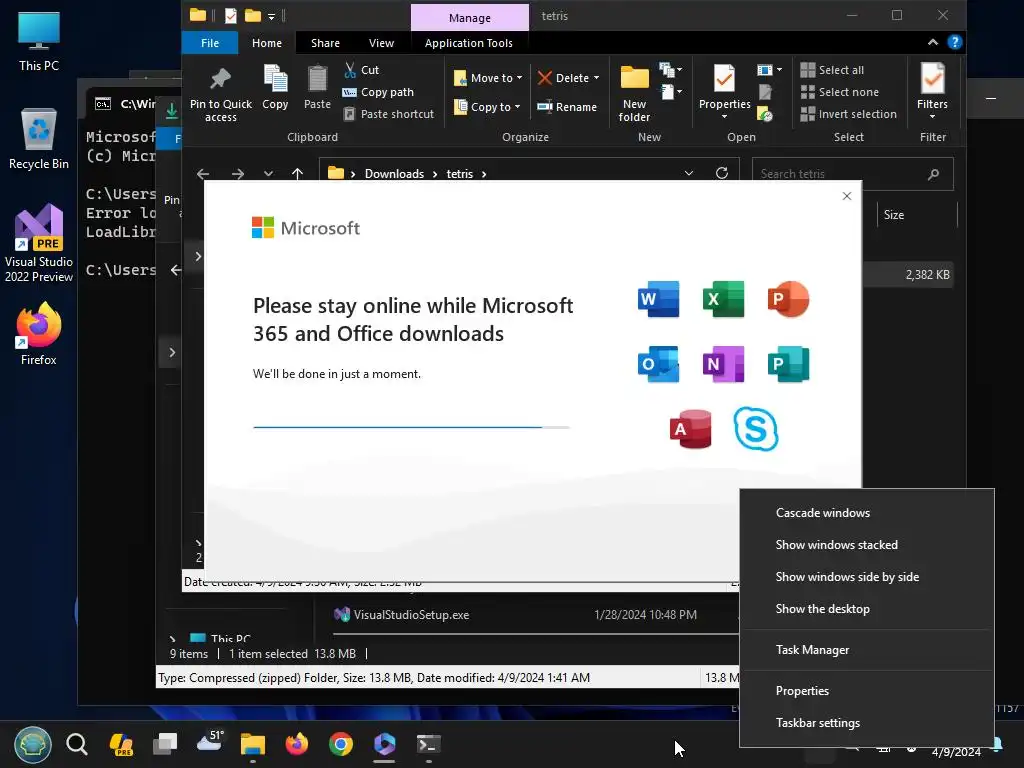Open the Easy access dropdown

[x=671, y=92]
